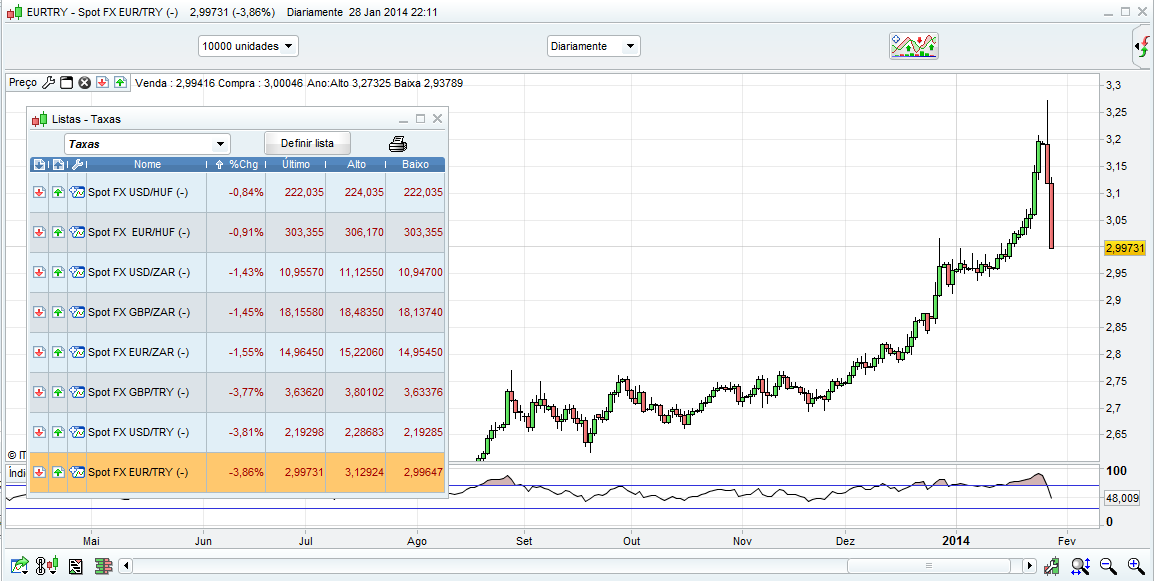Select the Spot FX USD/TRY row
The height and width of the screenshot is (581, 1154).
point(138,432)
